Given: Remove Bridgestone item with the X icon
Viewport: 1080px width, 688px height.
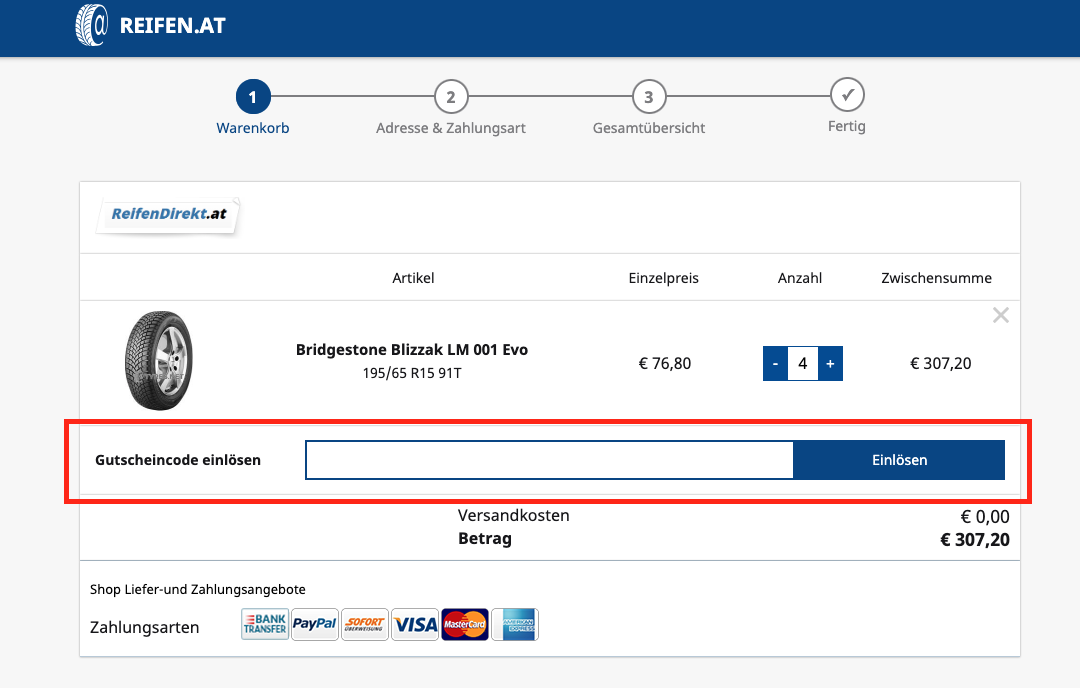Looking at the screenshot, I should coord(1001,315).
